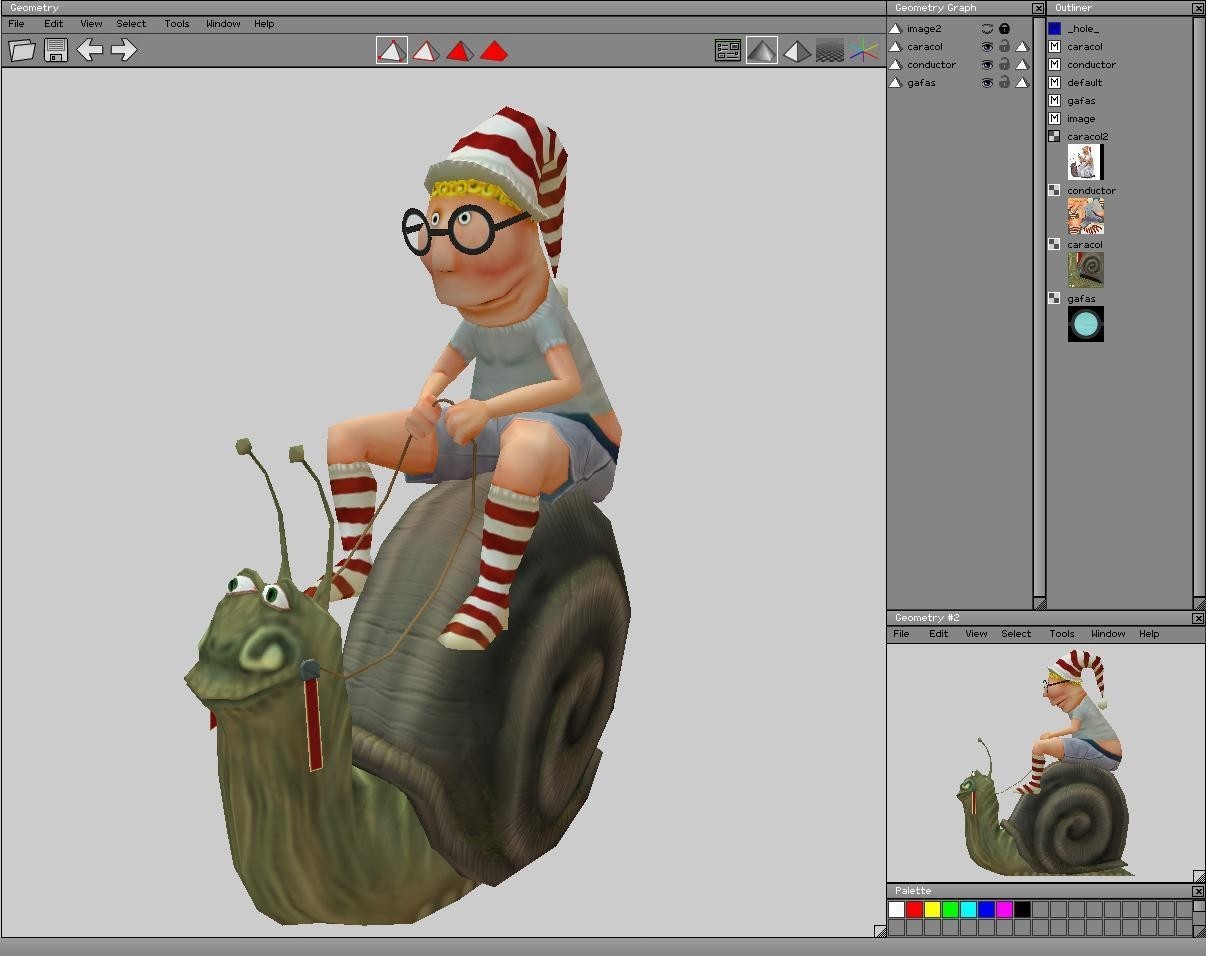
Task: Toggle the lock on conductor object
Action: [x=1004, y=65]
